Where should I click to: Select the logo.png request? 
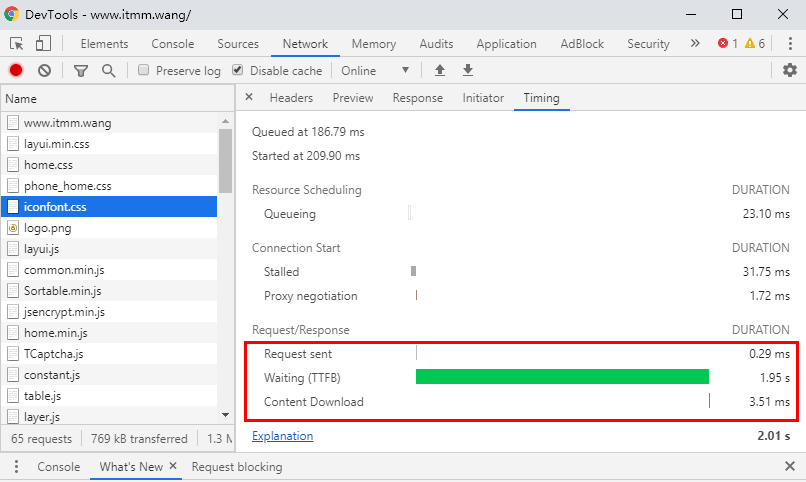click(109, 228)
